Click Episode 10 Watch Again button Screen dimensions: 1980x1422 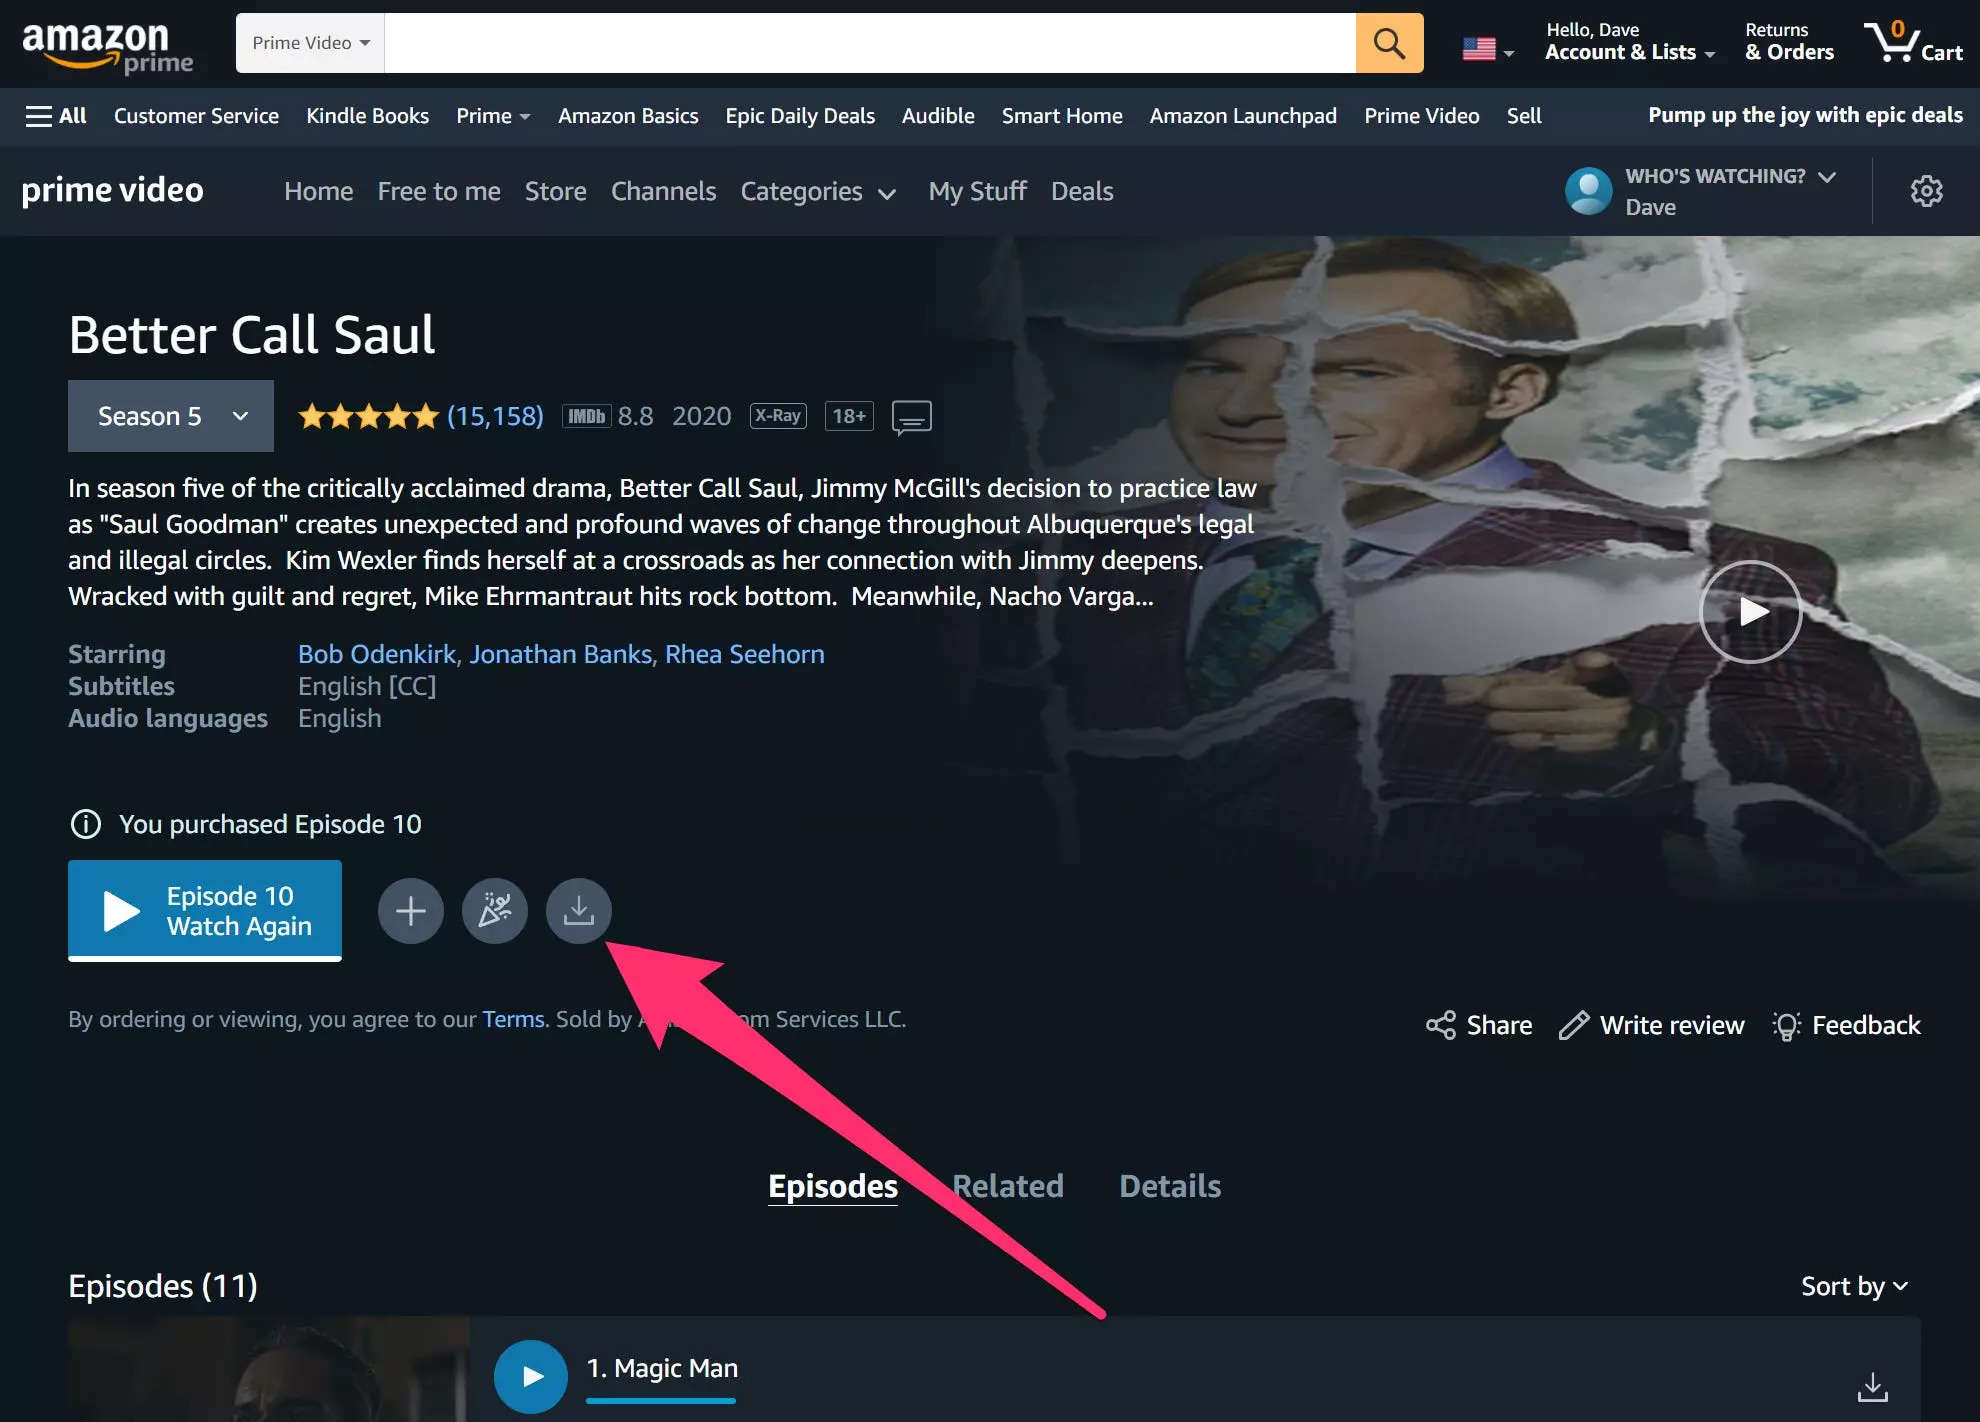click(204, 905)
